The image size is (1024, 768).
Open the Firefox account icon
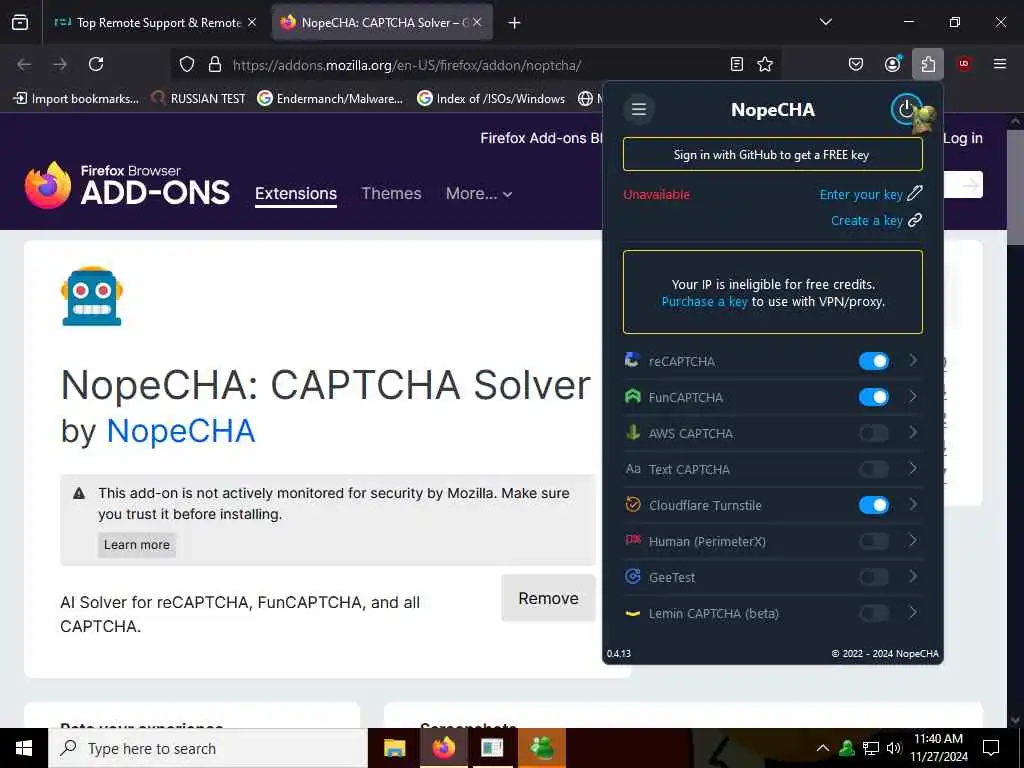coord(892,64)
